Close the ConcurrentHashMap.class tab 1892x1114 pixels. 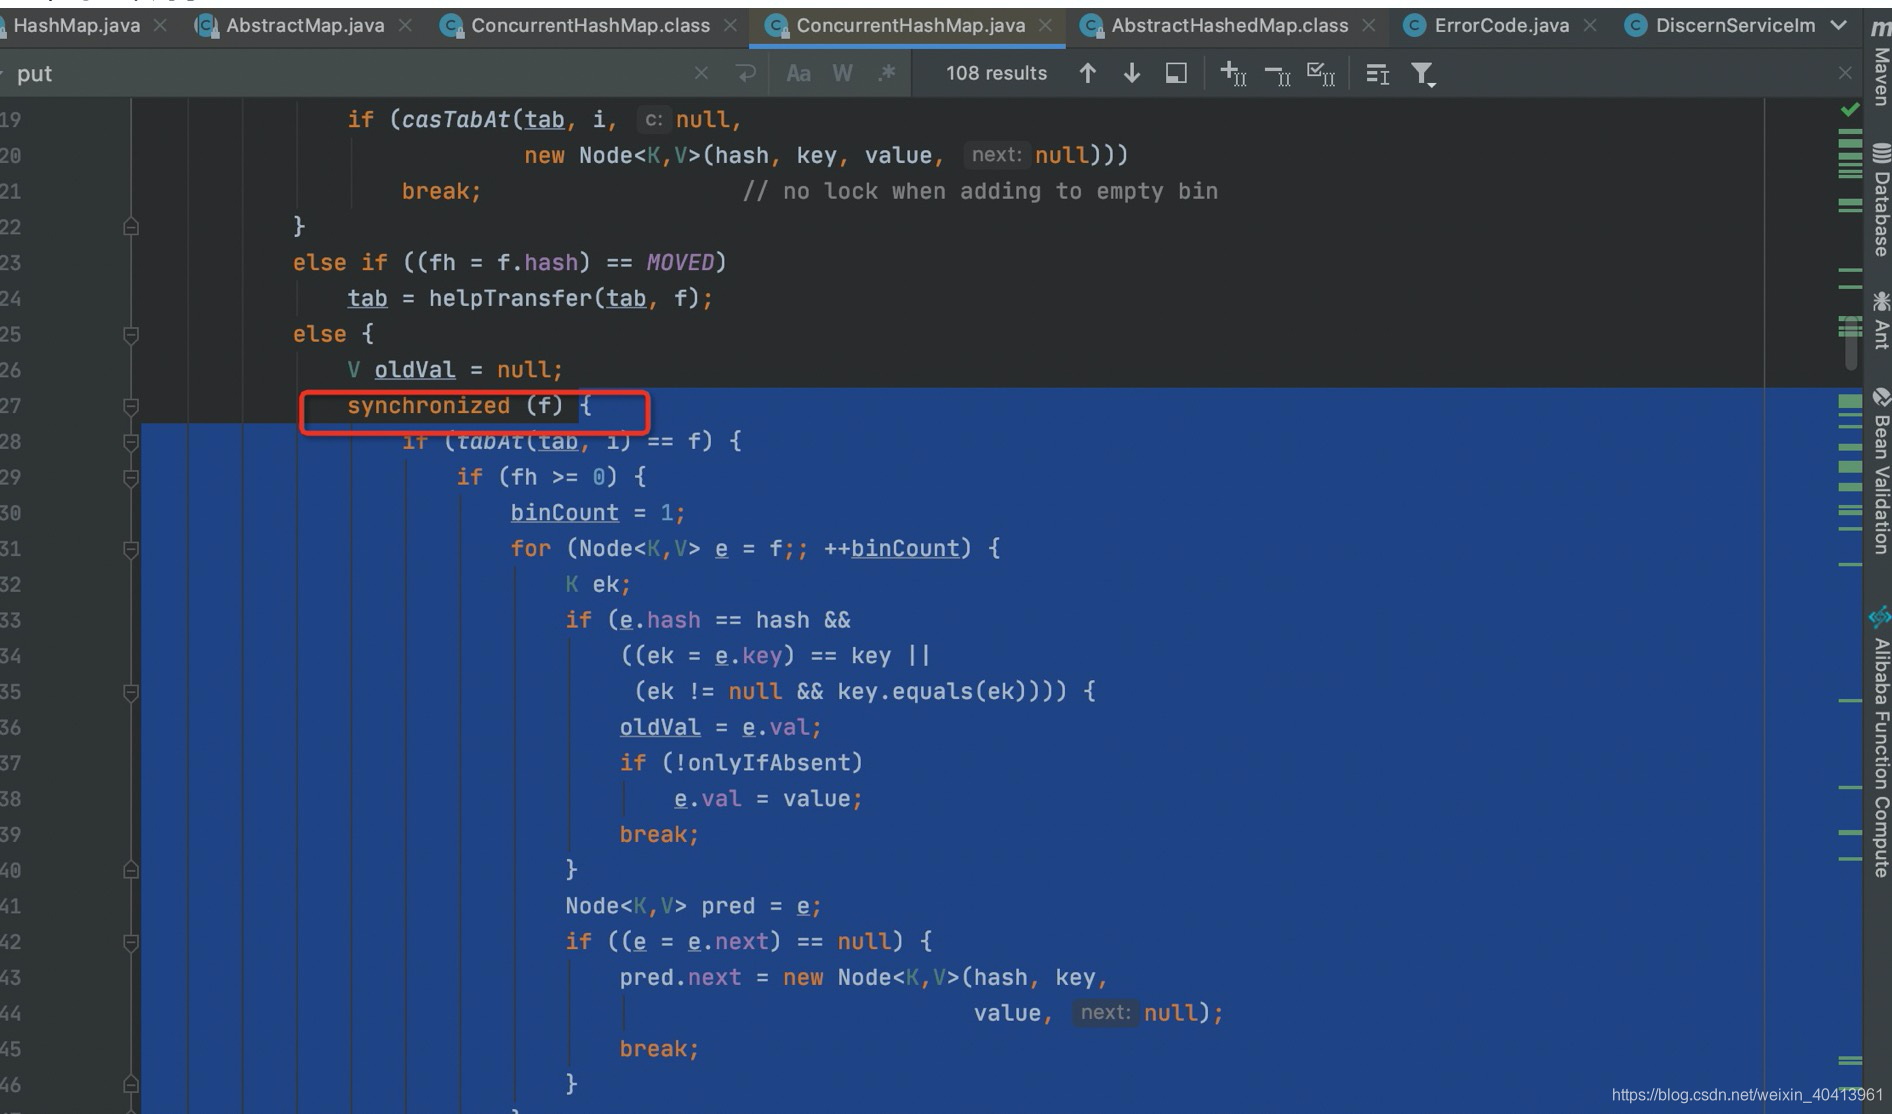coord(731,25)
